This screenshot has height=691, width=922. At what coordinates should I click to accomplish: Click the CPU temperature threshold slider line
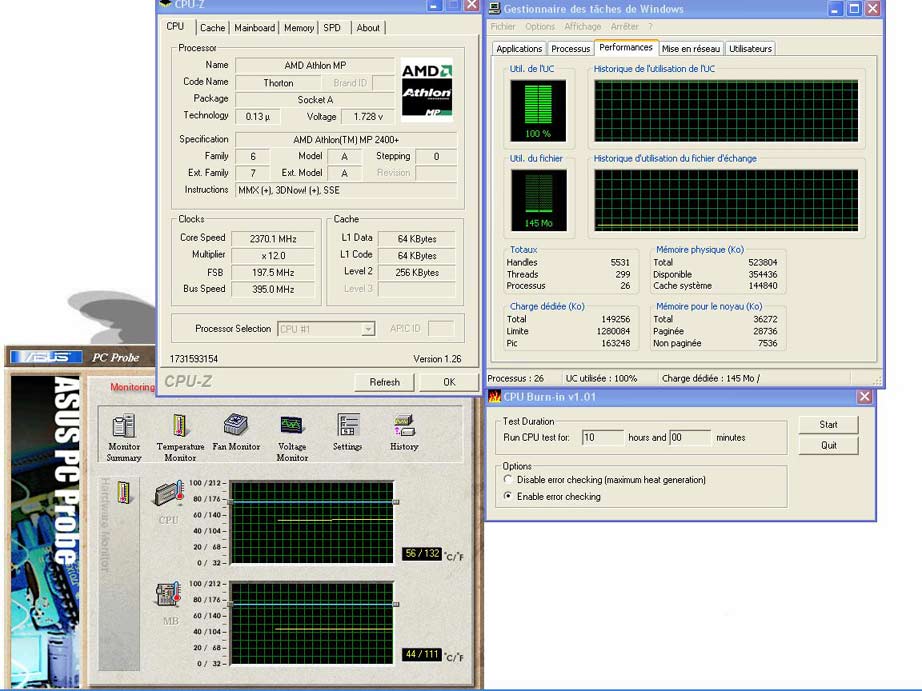[x=312, y=502]
